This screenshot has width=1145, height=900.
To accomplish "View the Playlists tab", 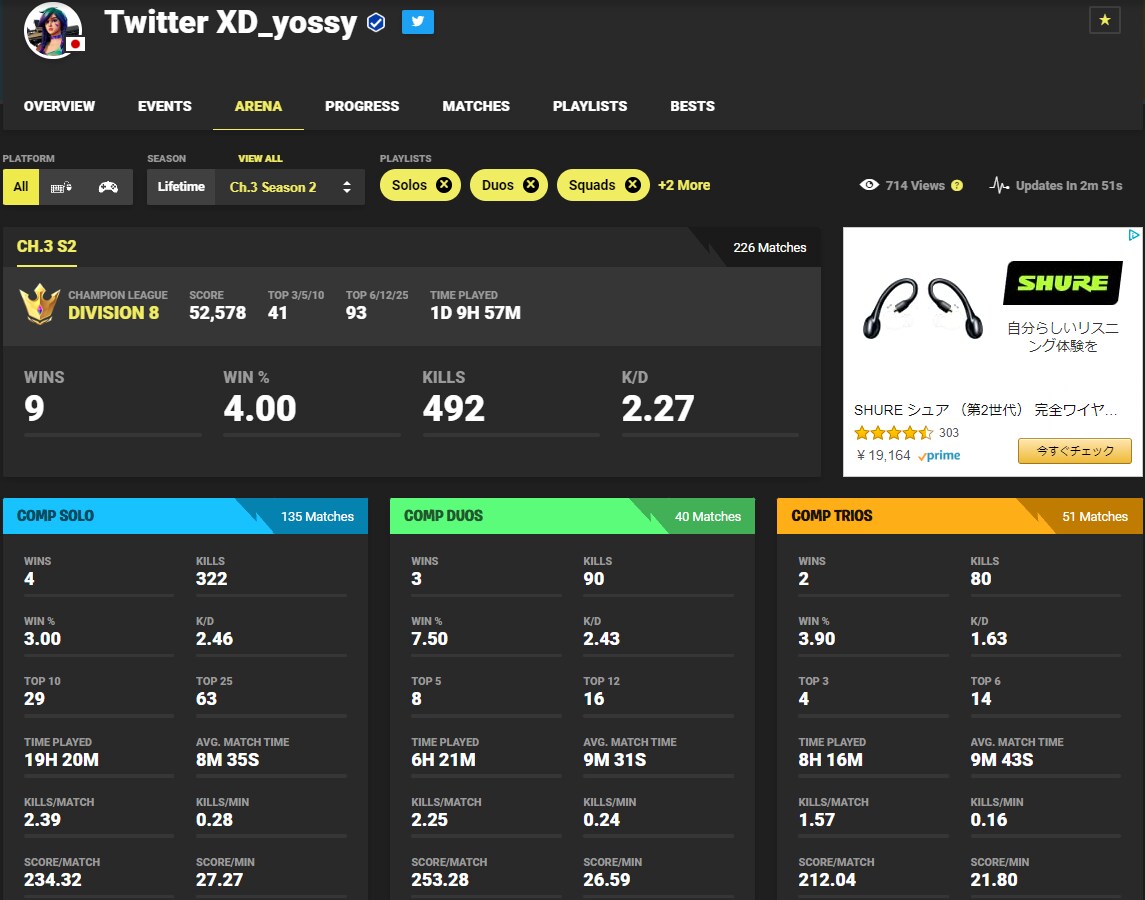I will coord(590,106).
